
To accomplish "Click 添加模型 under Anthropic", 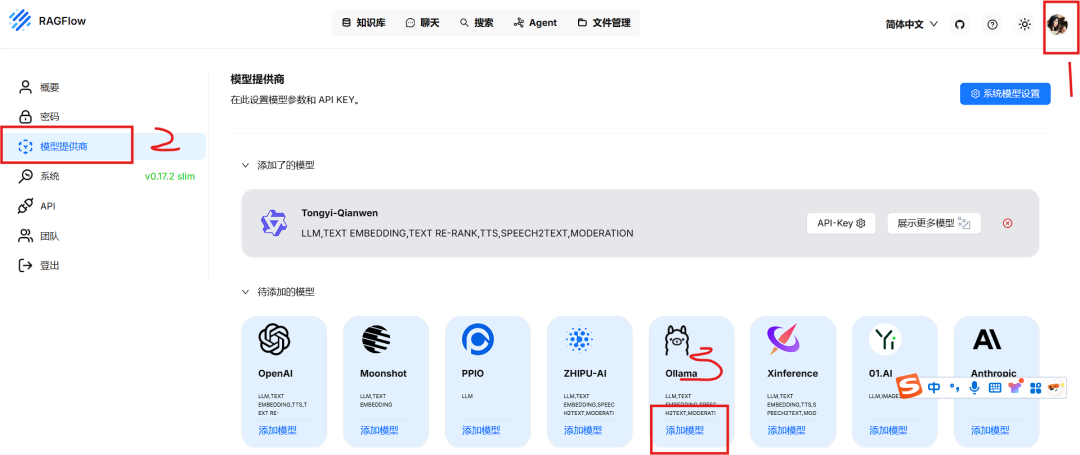I will [990, 430].
